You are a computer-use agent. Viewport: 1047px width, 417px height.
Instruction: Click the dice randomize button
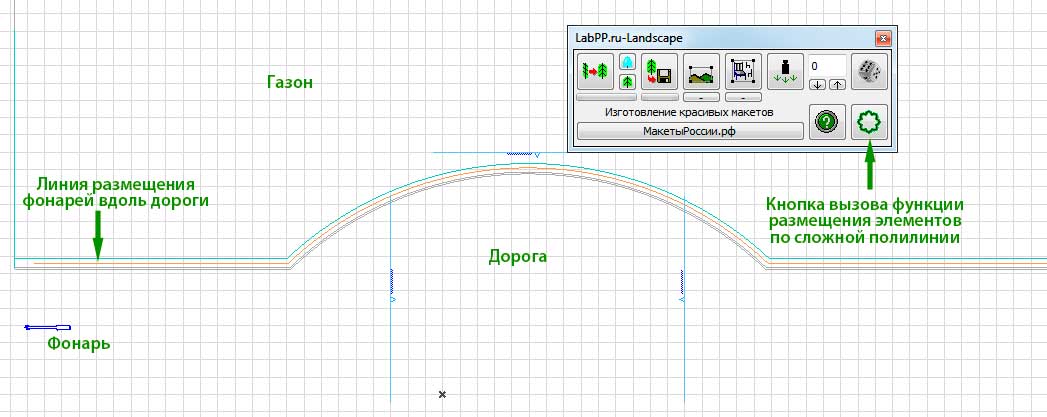pos(869,71)
